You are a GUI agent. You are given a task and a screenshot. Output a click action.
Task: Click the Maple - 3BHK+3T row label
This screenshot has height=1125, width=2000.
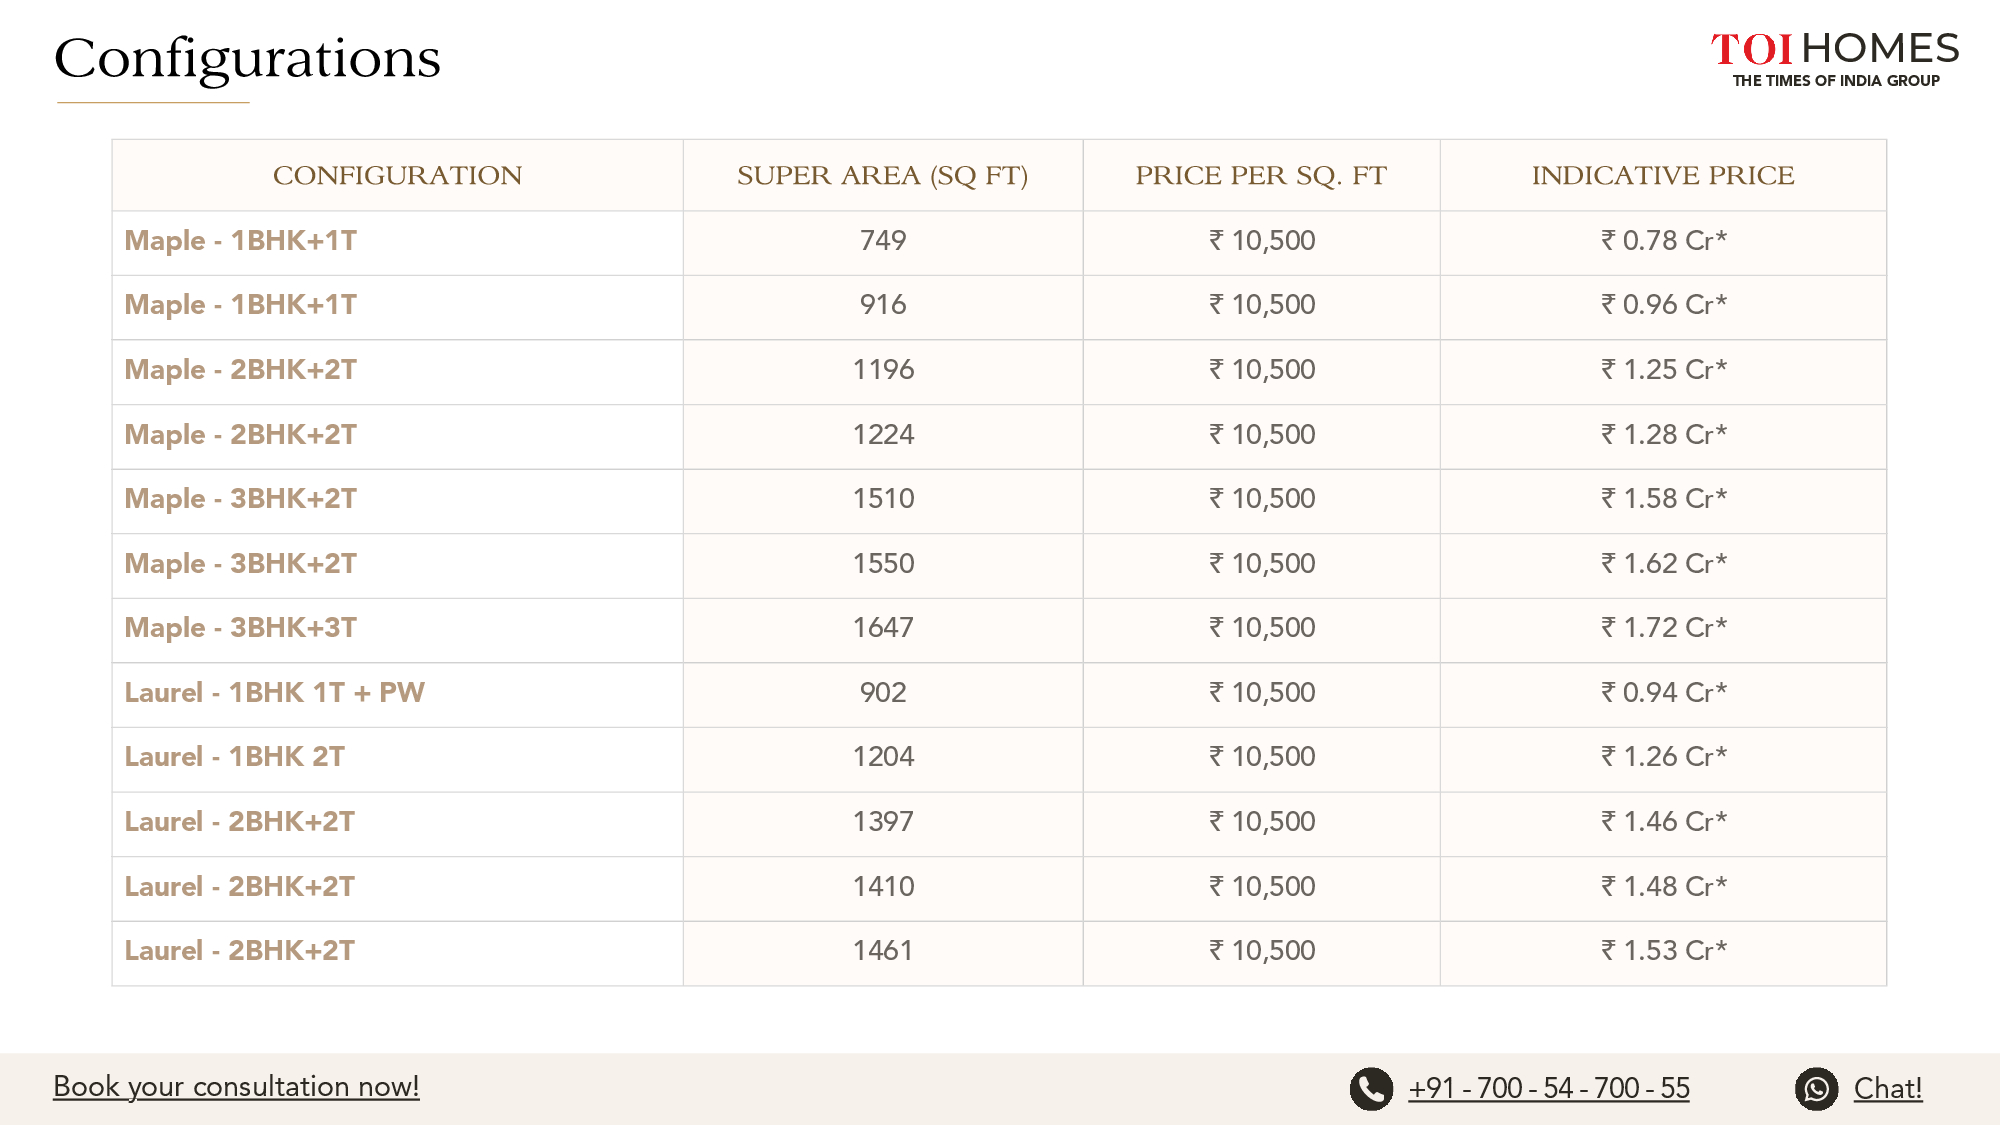(240, 628)
